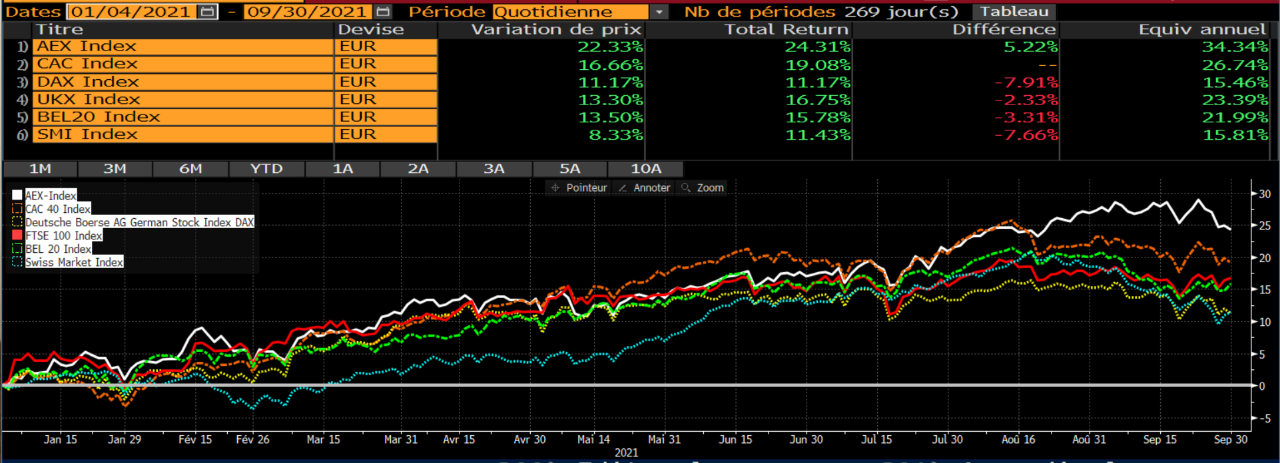
Task: Select the 10A time range tab
Action: pyautogui.click(x=645, y=169)
